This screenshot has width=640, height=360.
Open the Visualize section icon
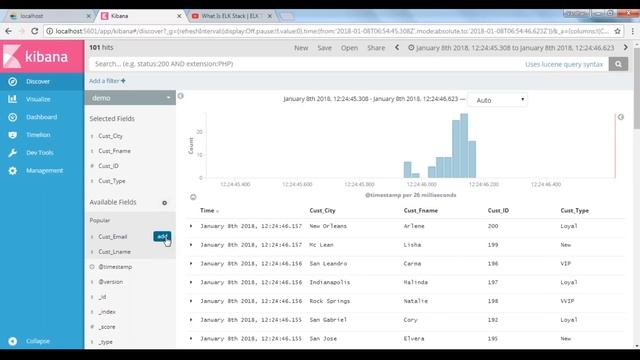13,99
